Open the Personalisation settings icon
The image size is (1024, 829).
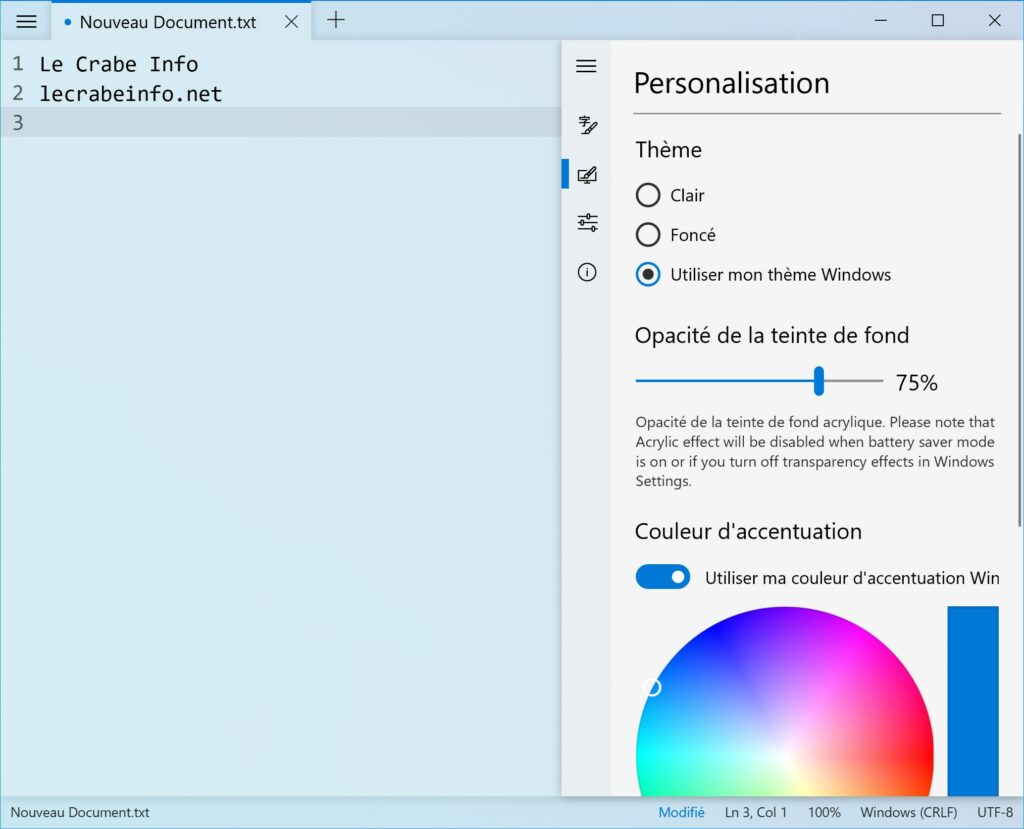(x=586, y=174)
